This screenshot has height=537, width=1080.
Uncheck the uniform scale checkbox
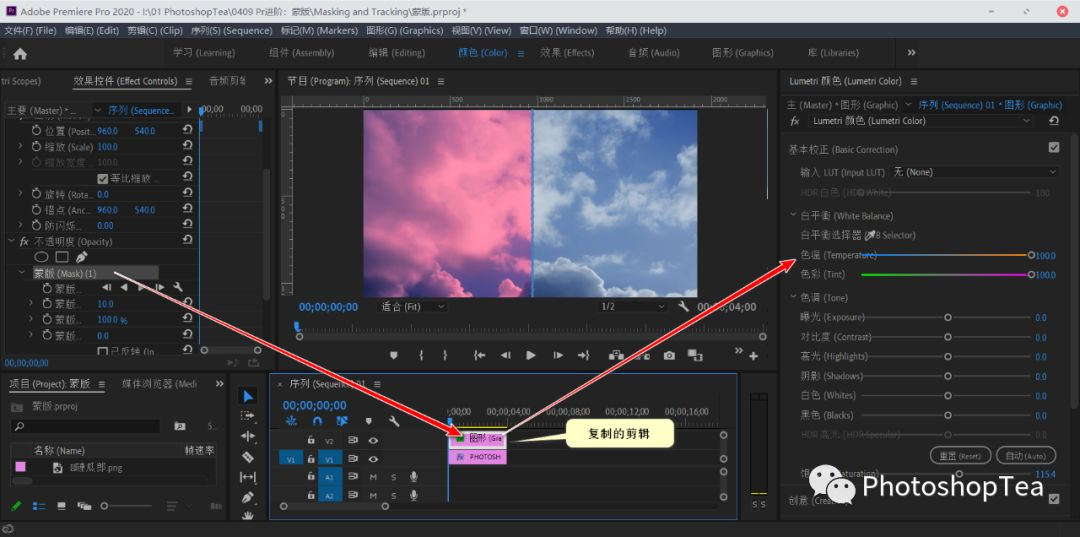(103, 178)
